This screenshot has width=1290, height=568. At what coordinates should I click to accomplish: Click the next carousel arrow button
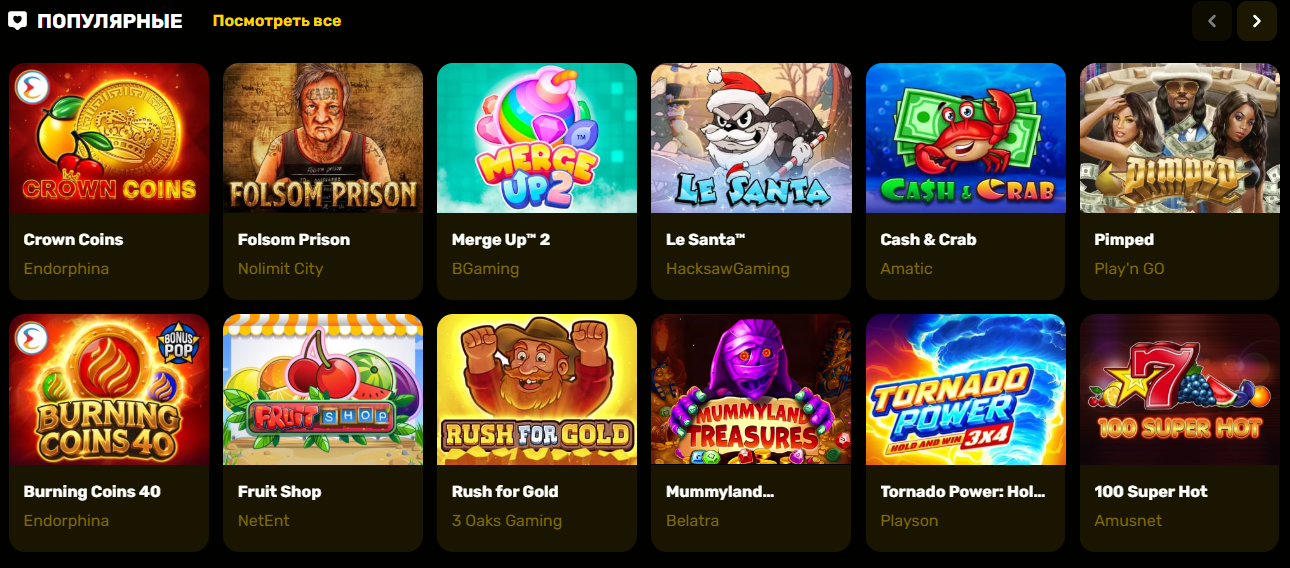click(1256, 21)
